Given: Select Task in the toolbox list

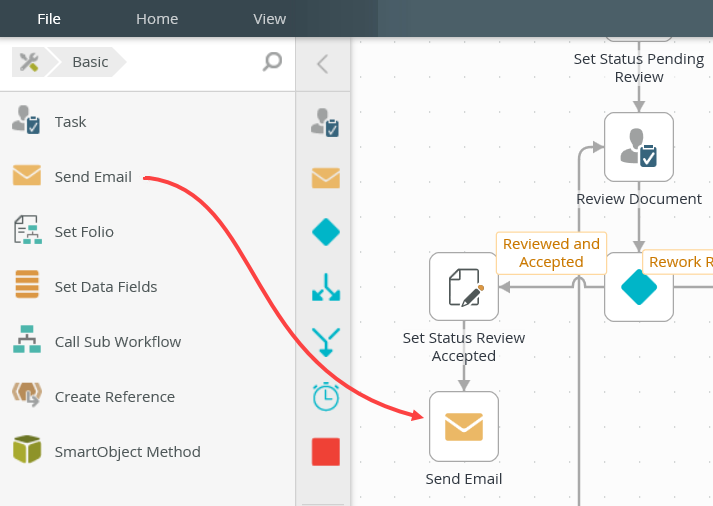Looking at the screenshot, I should click(70, 122).
